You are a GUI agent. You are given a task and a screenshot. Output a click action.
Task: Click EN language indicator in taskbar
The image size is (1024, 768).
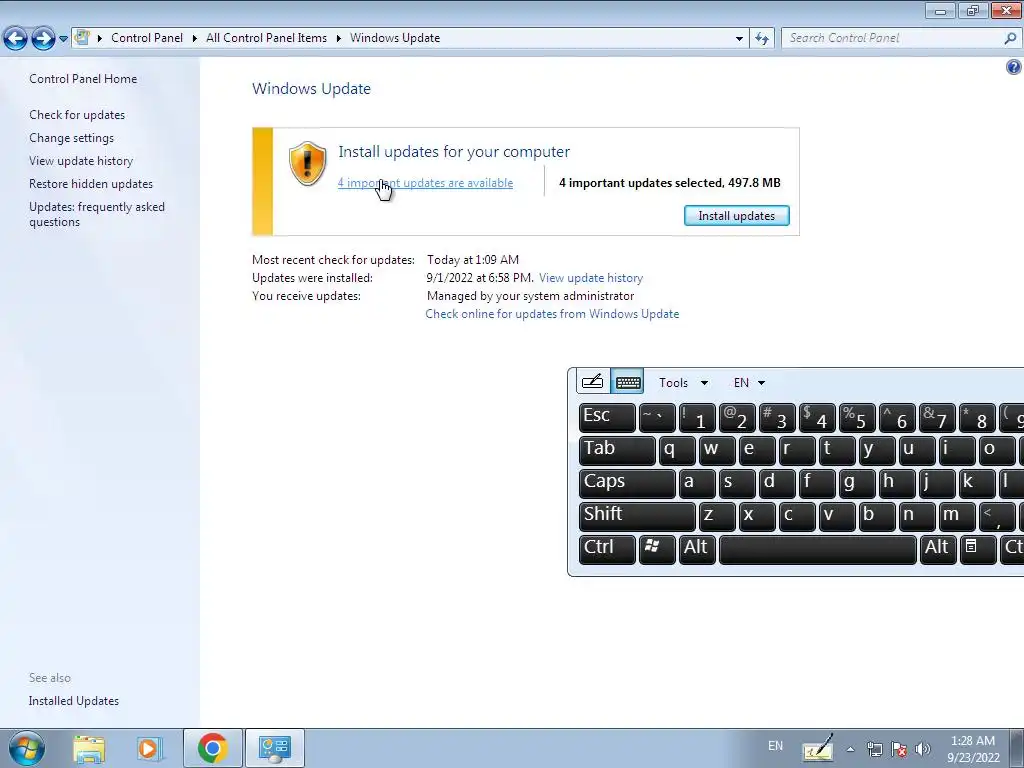point(775,746)
